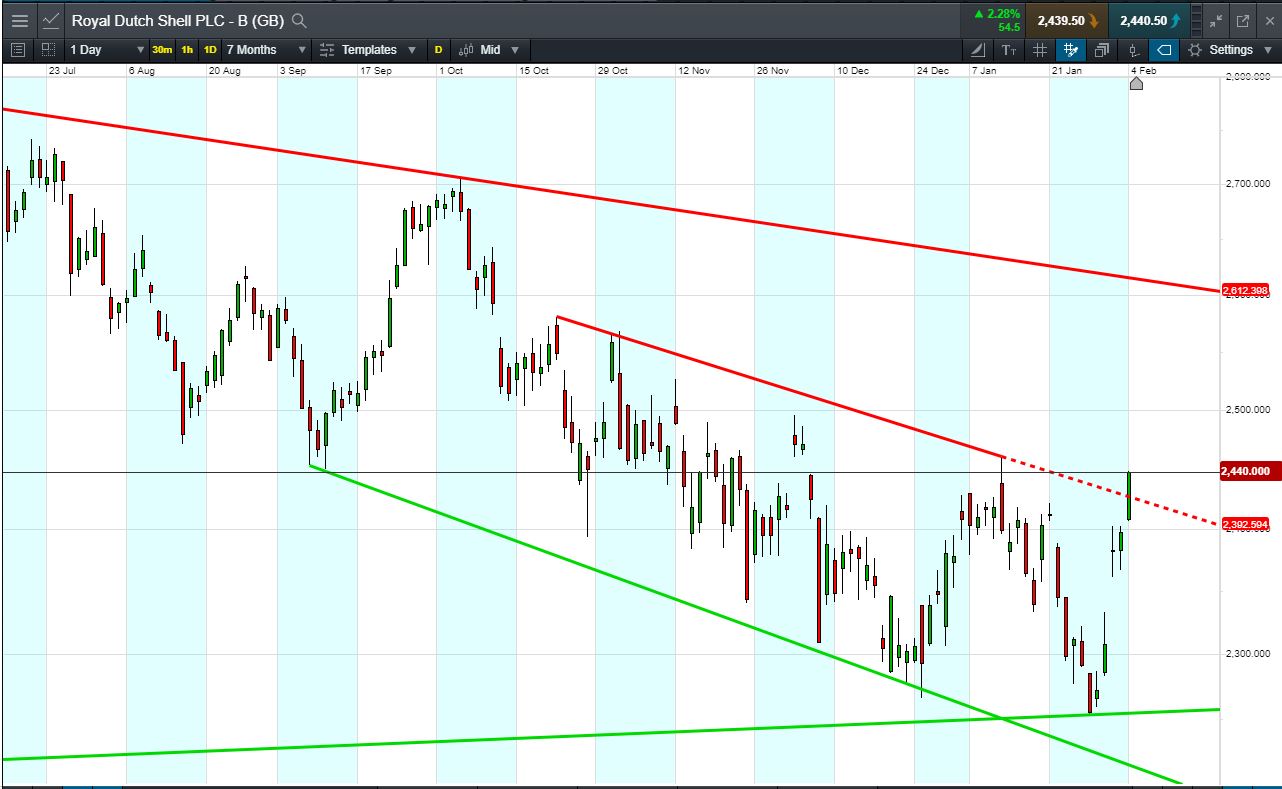The width and height of the screenshot is (1282, 789).
Task: Click the Templates sliders icon
Action: [327, 50]
